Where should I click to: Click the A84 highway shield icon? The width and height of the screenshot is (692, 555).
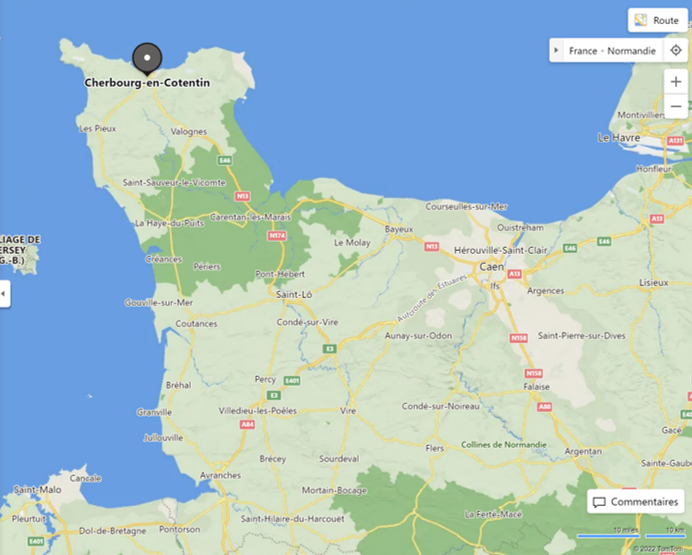coord(247,424)
